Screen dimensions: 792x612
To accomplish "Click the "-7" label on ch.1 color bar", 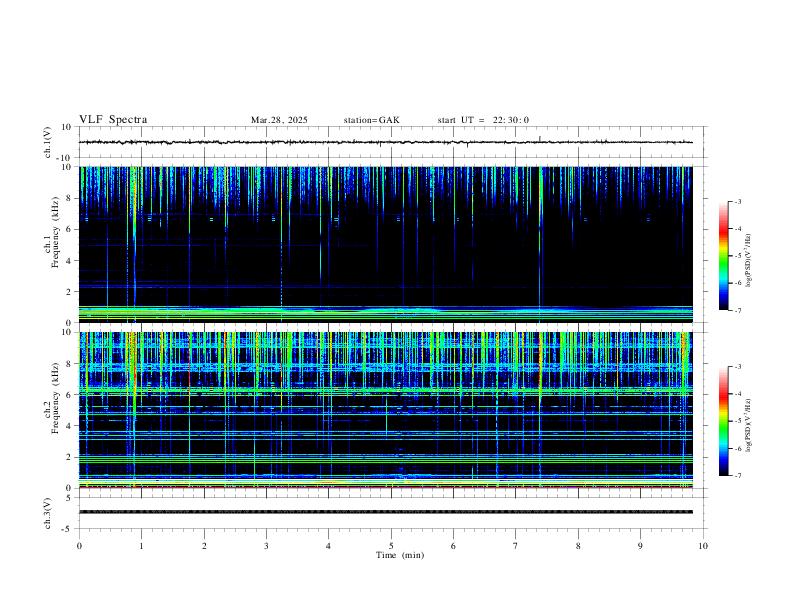I will [x=737, y=311].
